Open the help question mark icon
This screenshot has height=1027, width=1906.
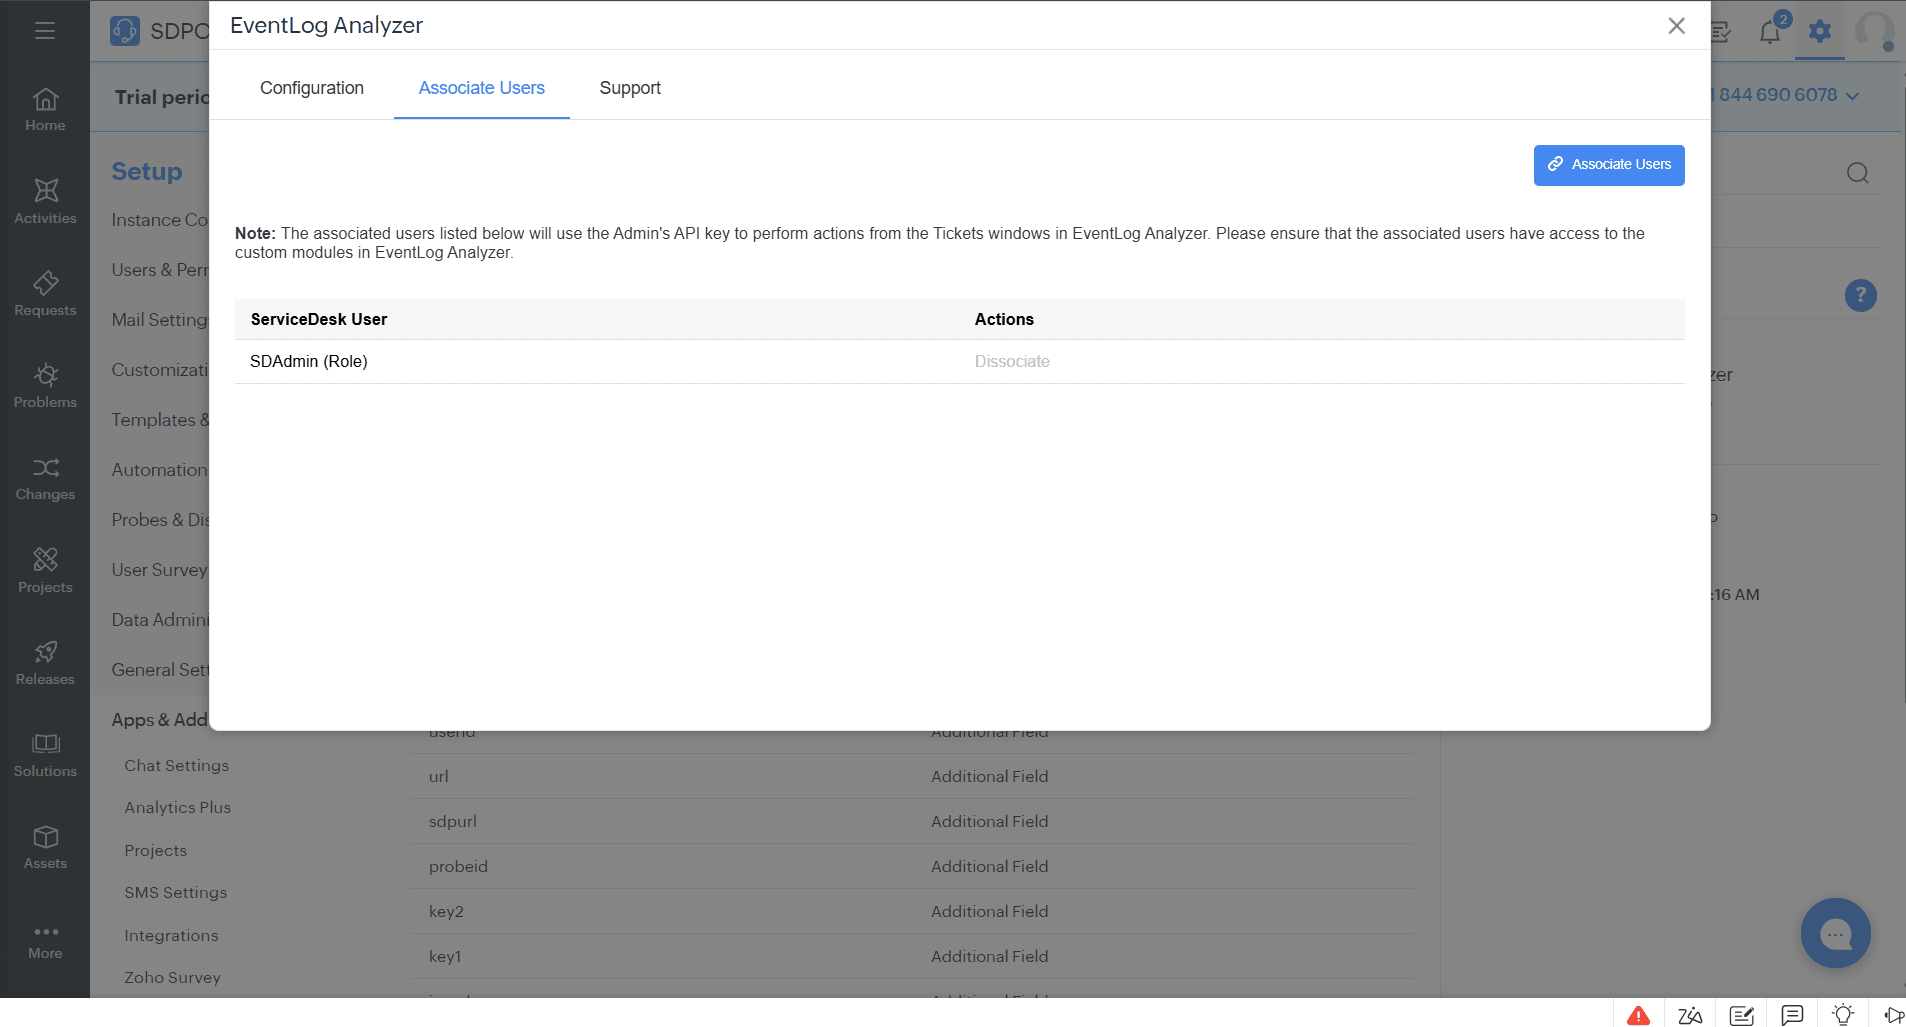[x=1860, y=295]
